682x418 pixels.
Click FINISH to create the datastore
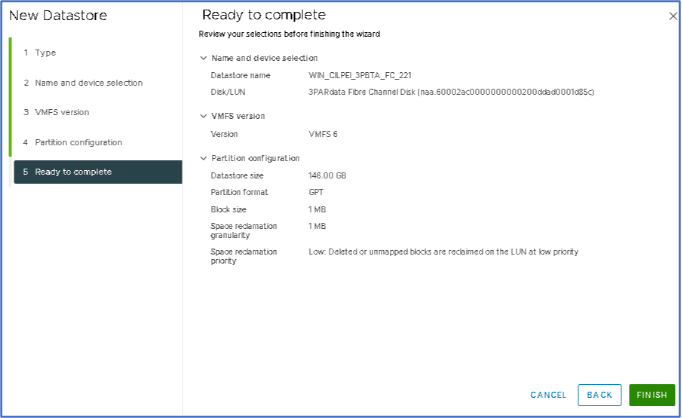pos(652,395)
